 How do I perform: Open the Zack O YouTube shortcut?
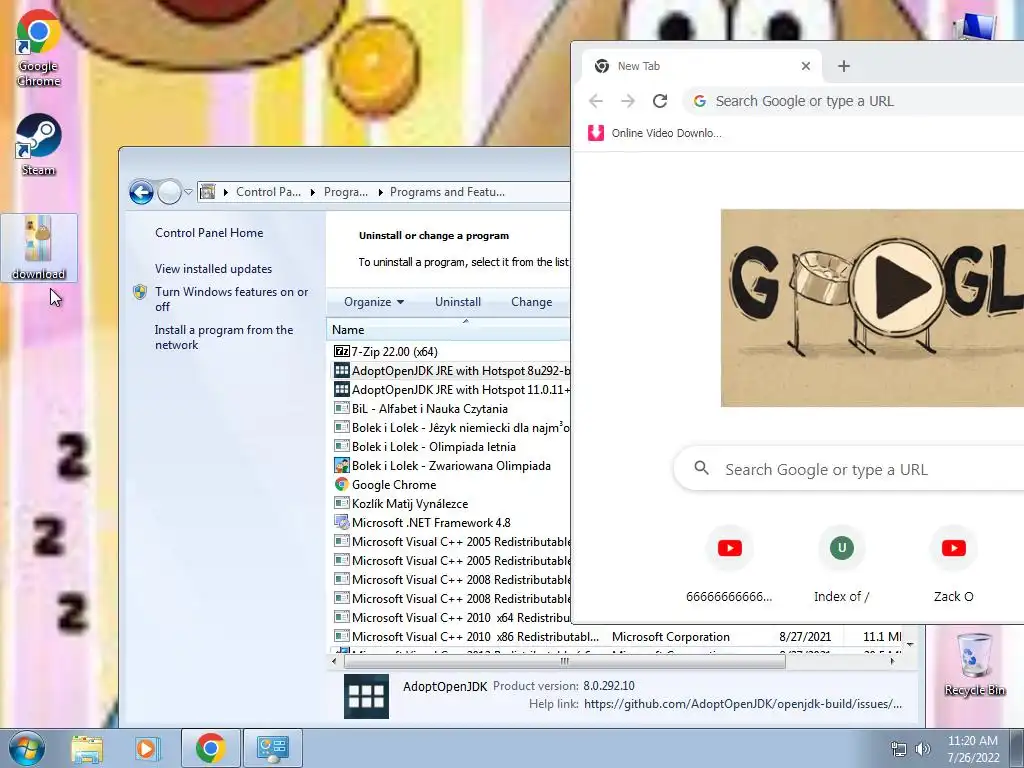[x=953, y=564]
